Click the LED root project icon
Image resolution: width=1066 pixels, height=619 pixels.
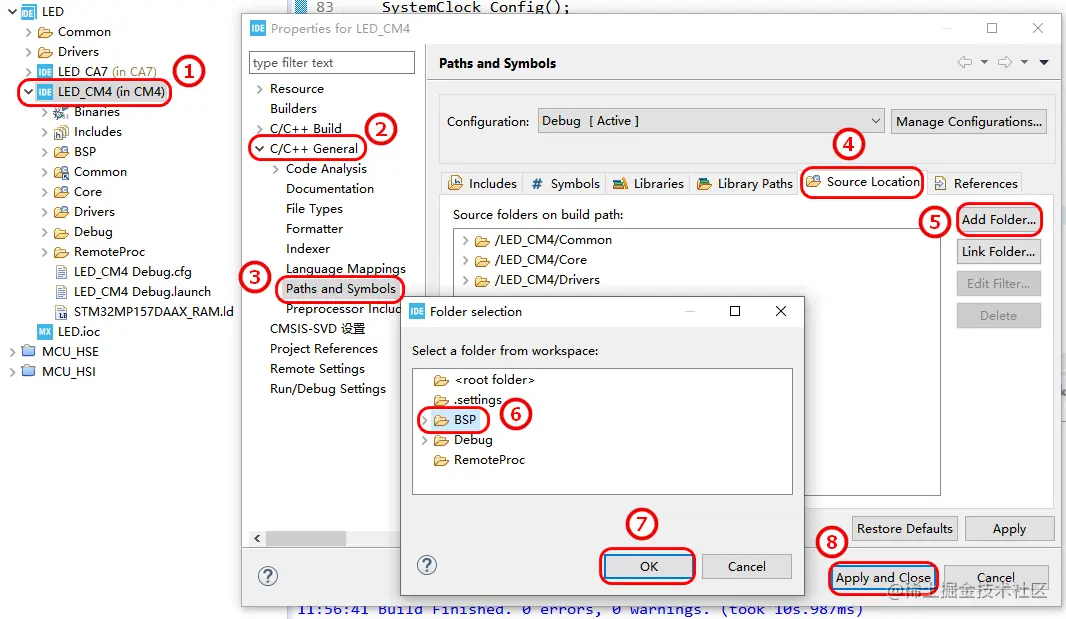[x=29, y=12]
